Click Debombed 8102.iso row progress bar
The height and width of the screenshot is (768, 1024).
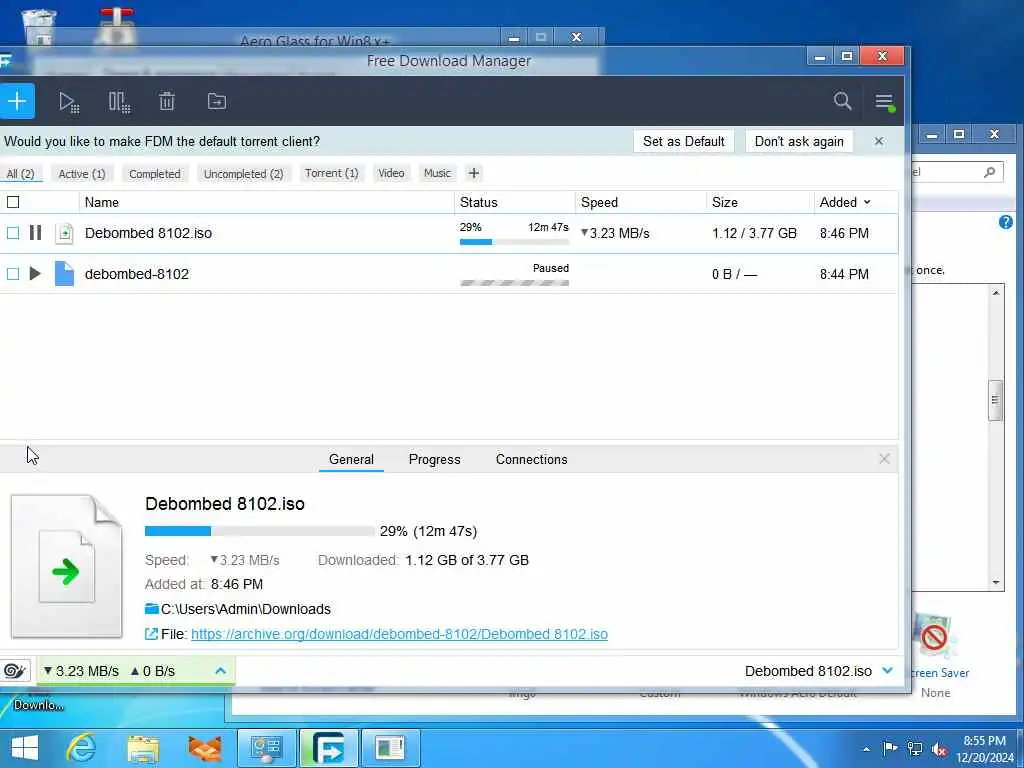(x=515, y=242)
